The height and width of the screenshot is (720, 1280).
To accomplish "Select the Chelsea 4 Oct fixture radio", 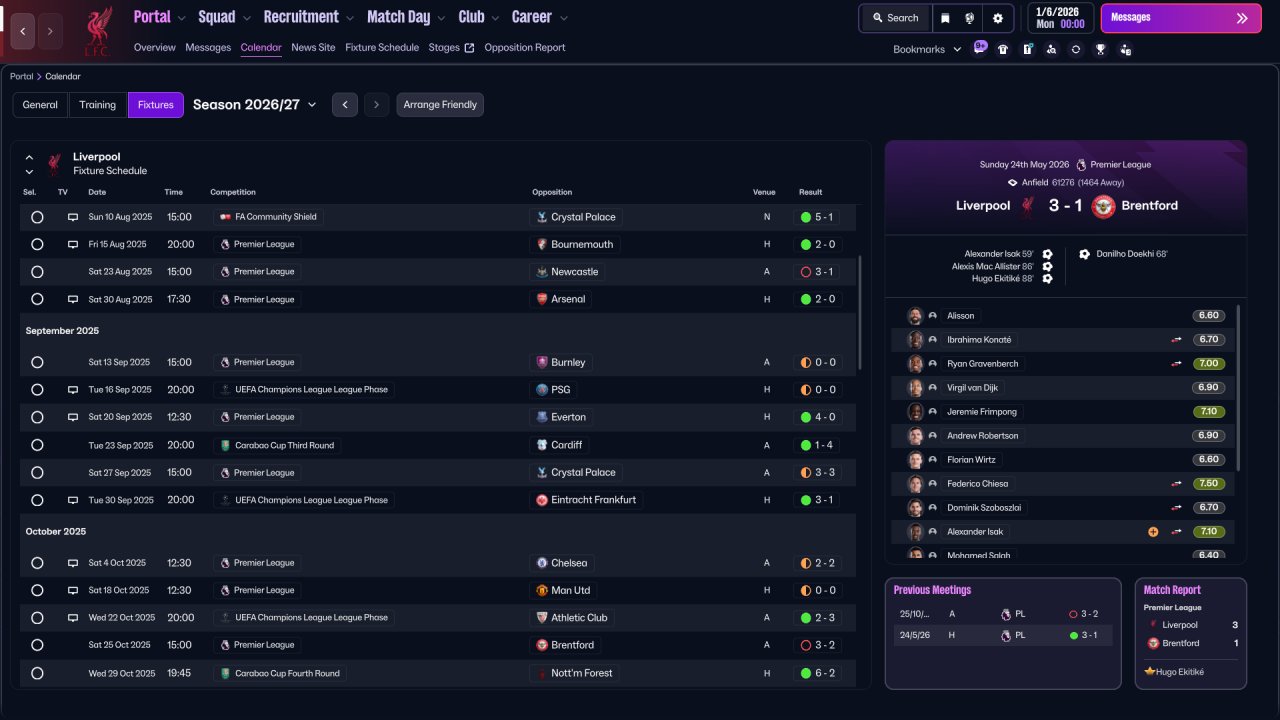I will coord(37,563).
